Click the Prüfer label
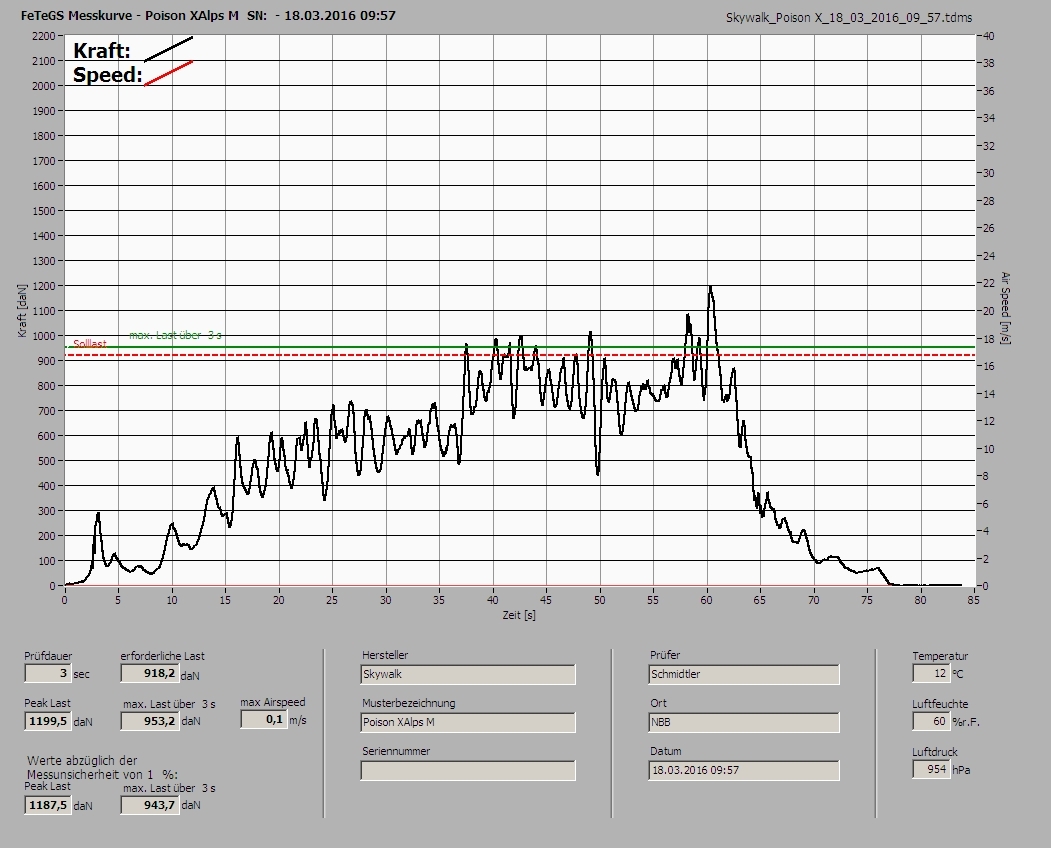 pyautogui.click(x=665, y=655)
